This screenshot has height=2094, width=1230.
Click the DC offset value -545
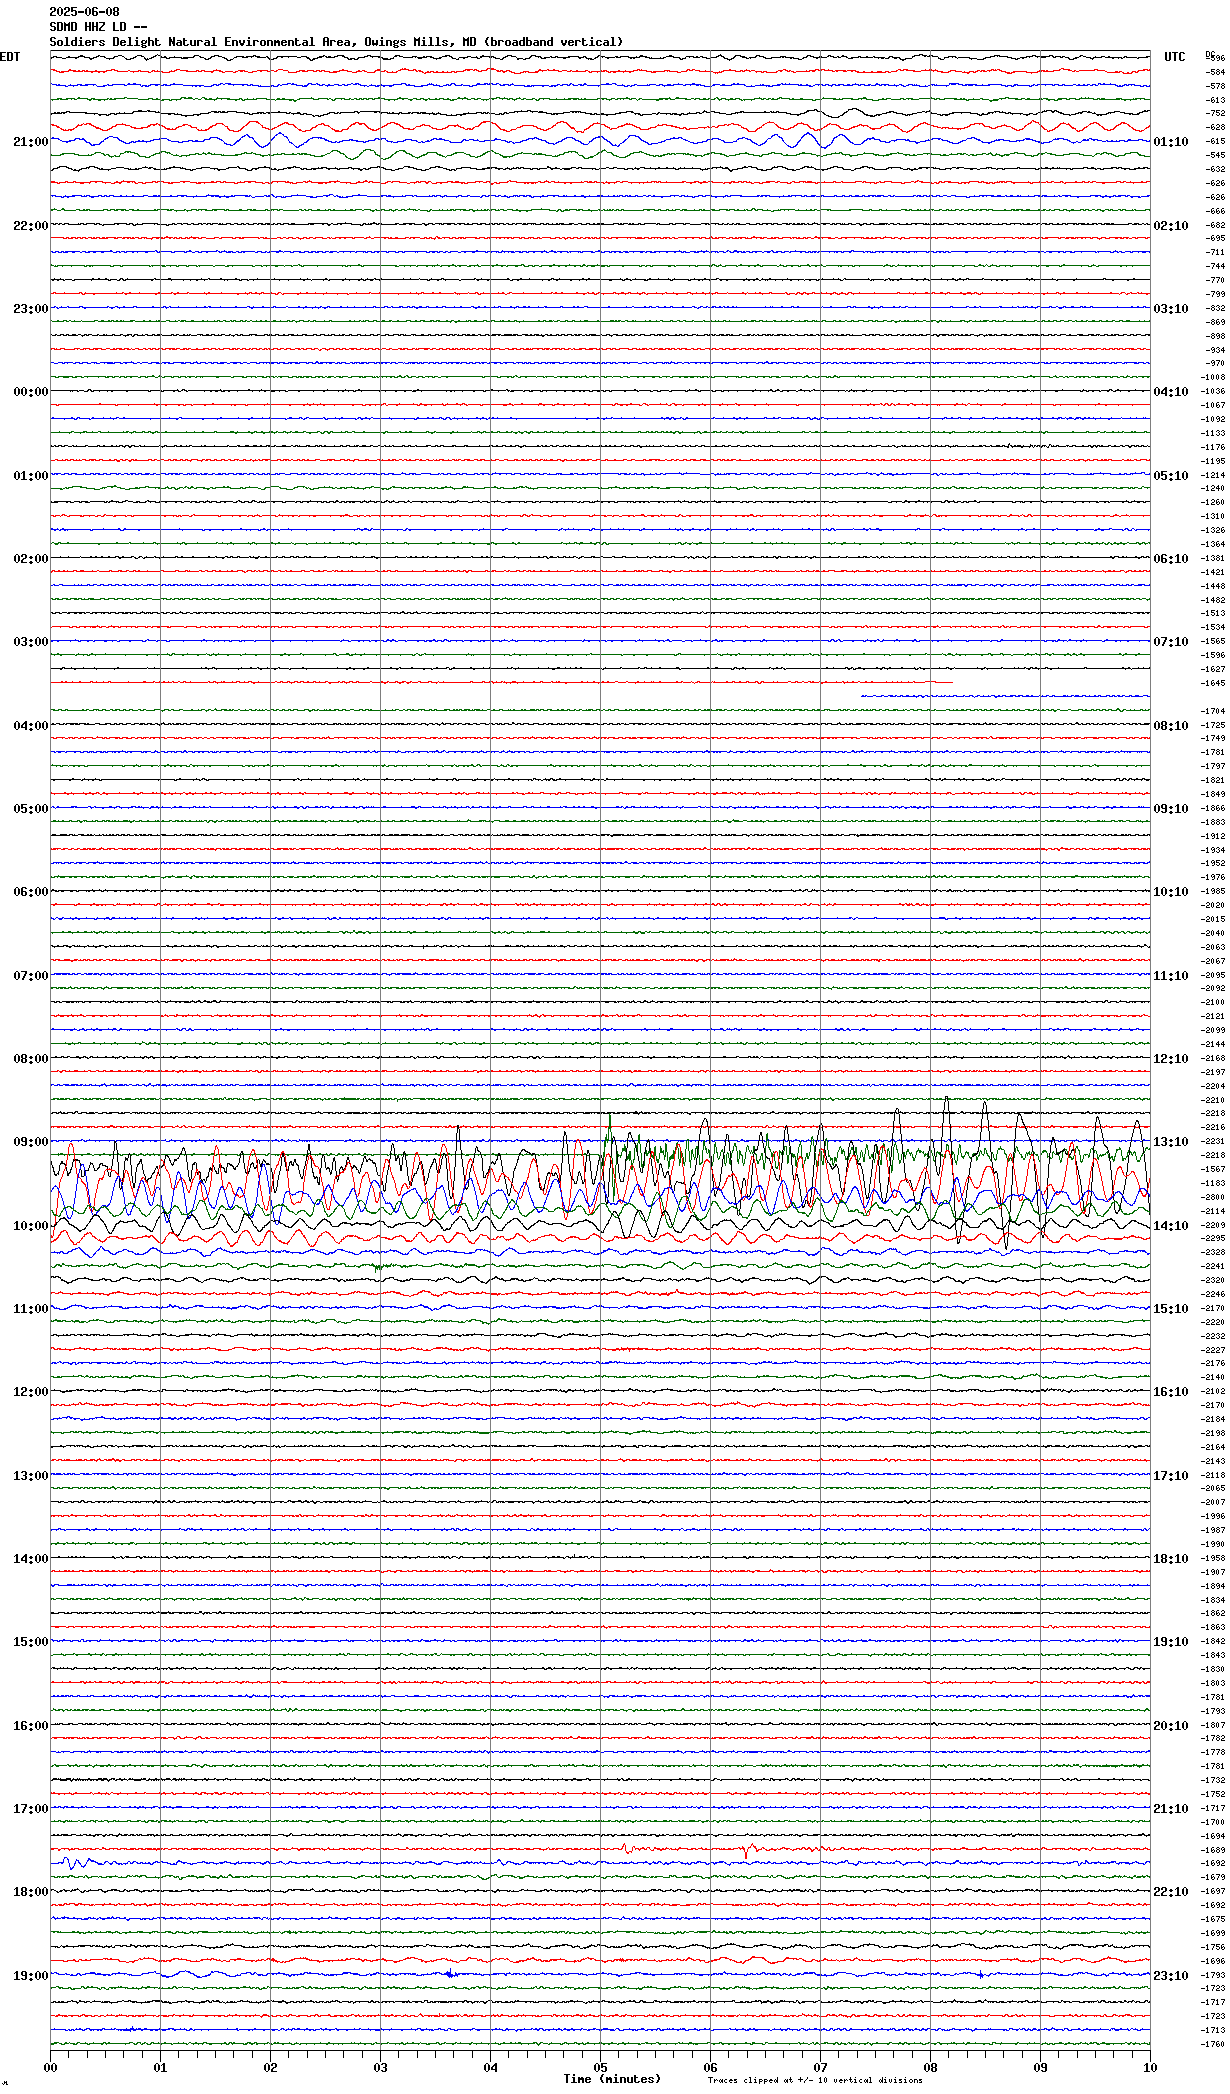1215,155
